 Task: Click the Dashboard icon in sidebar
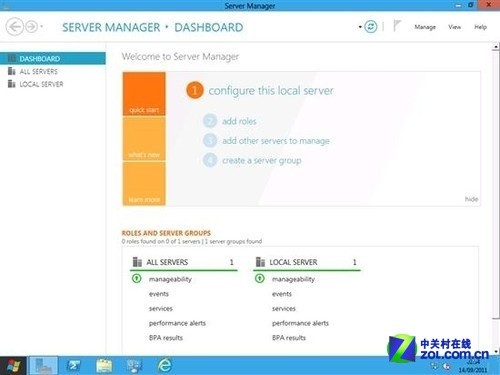12,58
